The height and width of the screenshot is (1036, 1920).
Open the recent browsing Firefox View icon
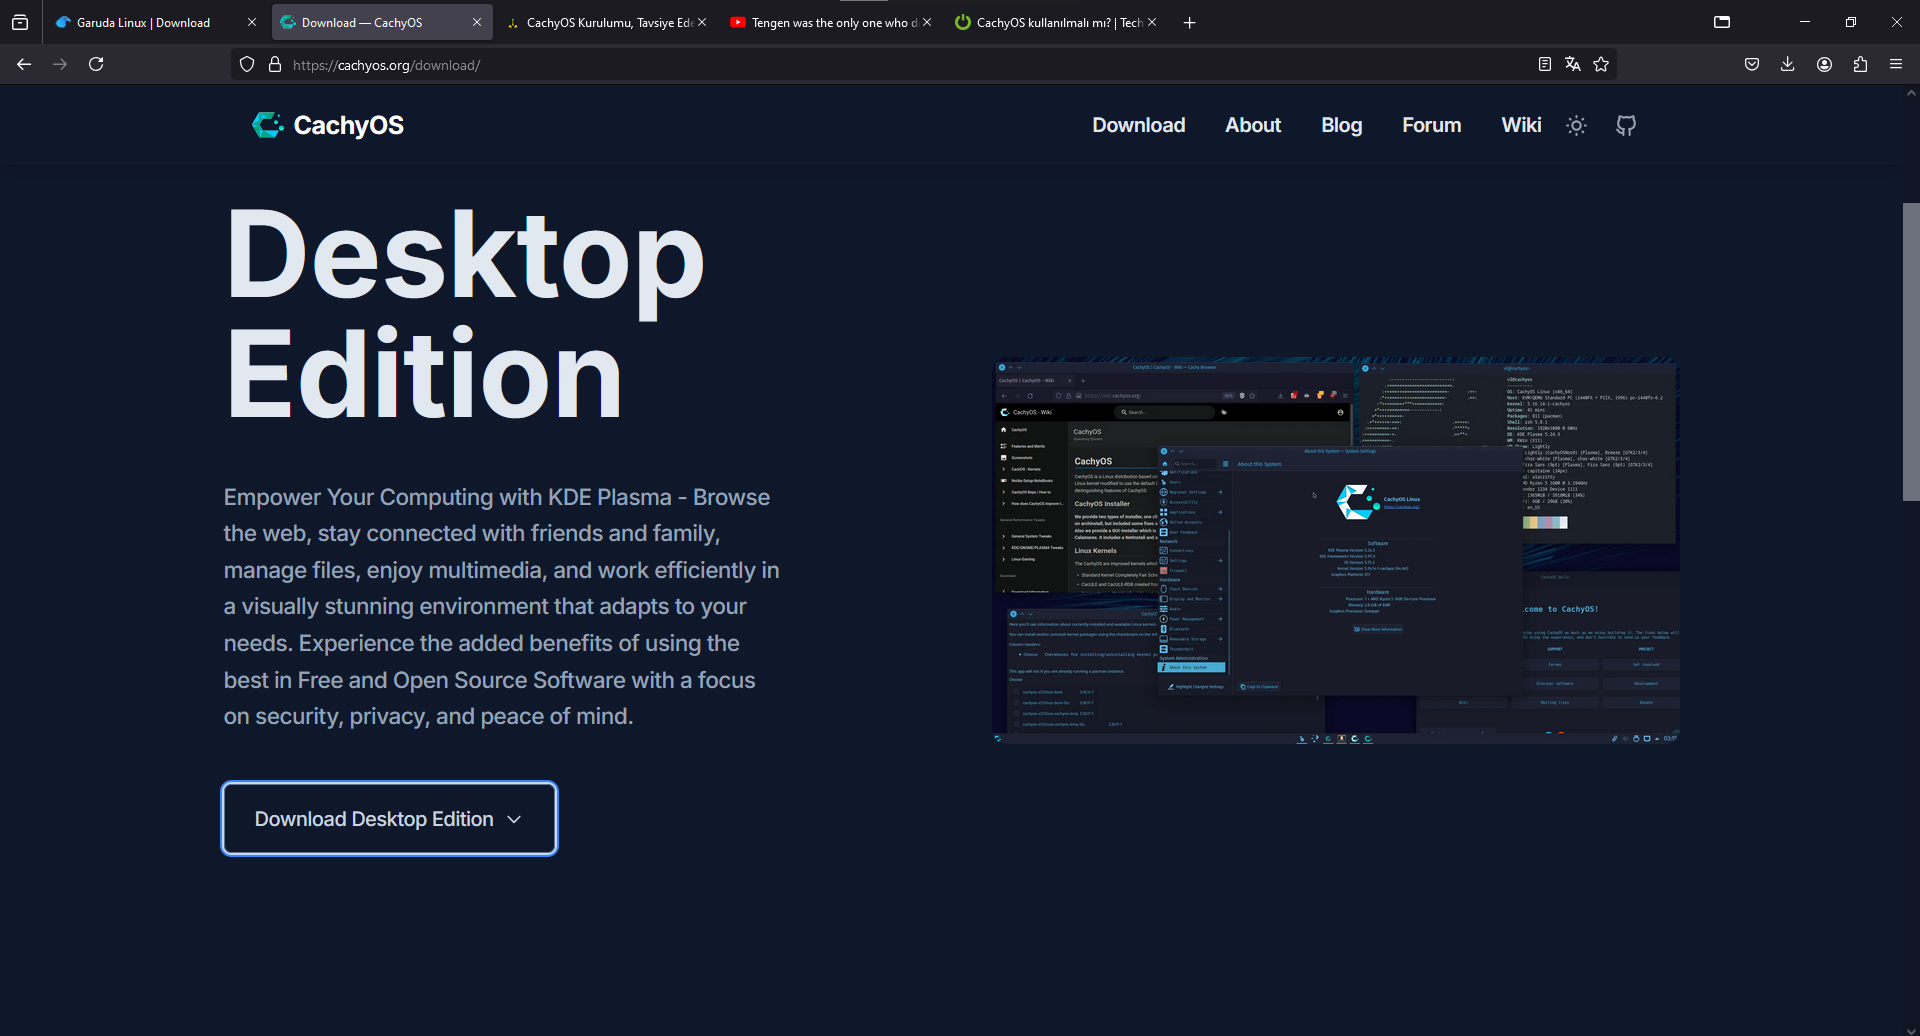20,22
